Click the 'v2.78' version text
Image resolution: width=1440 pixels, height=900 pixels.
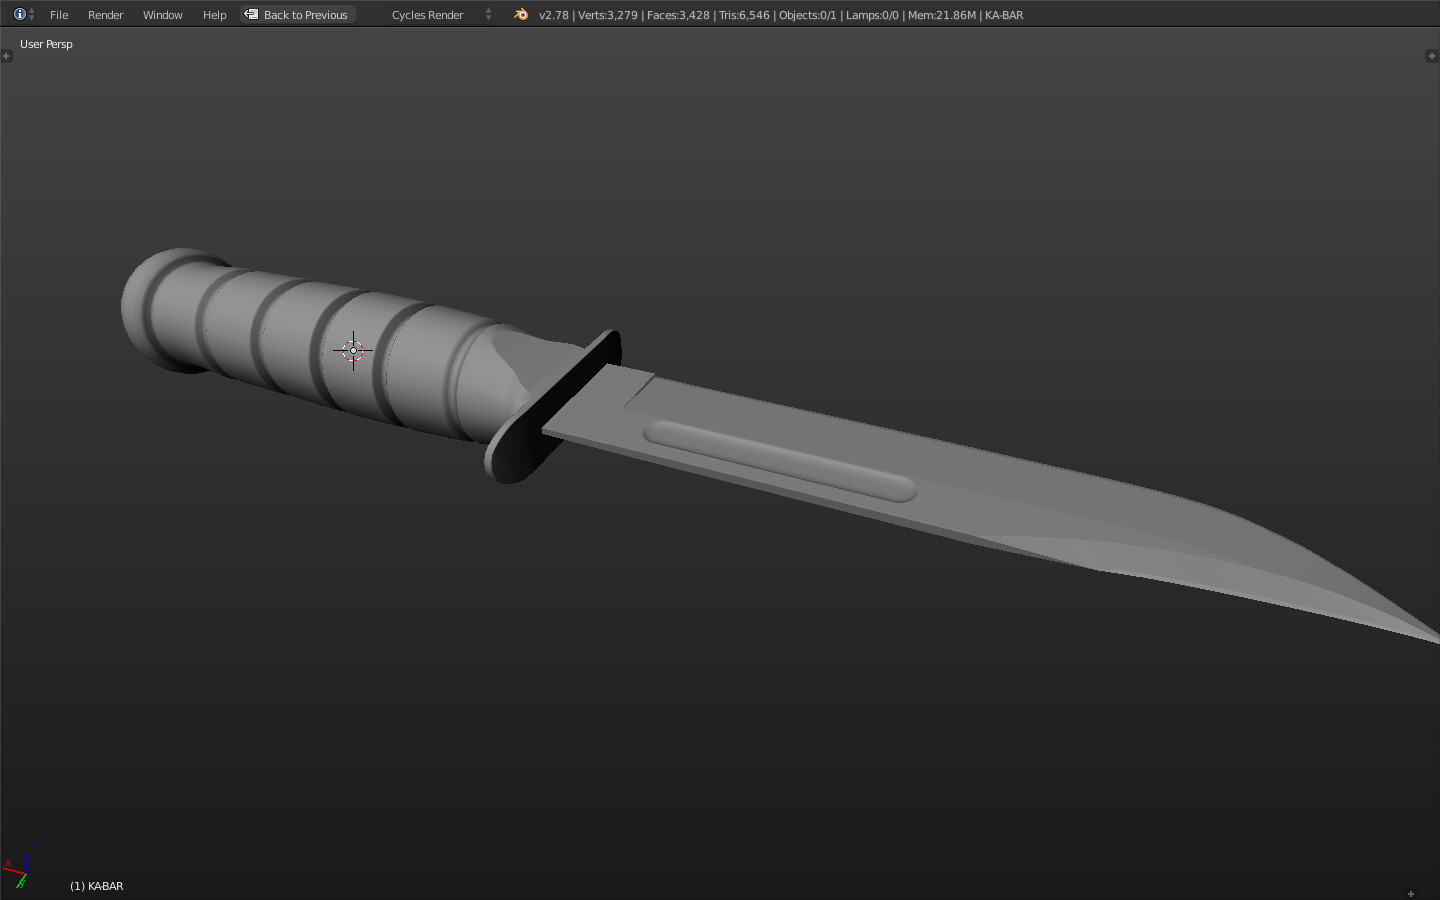click(x=553, y=15)
